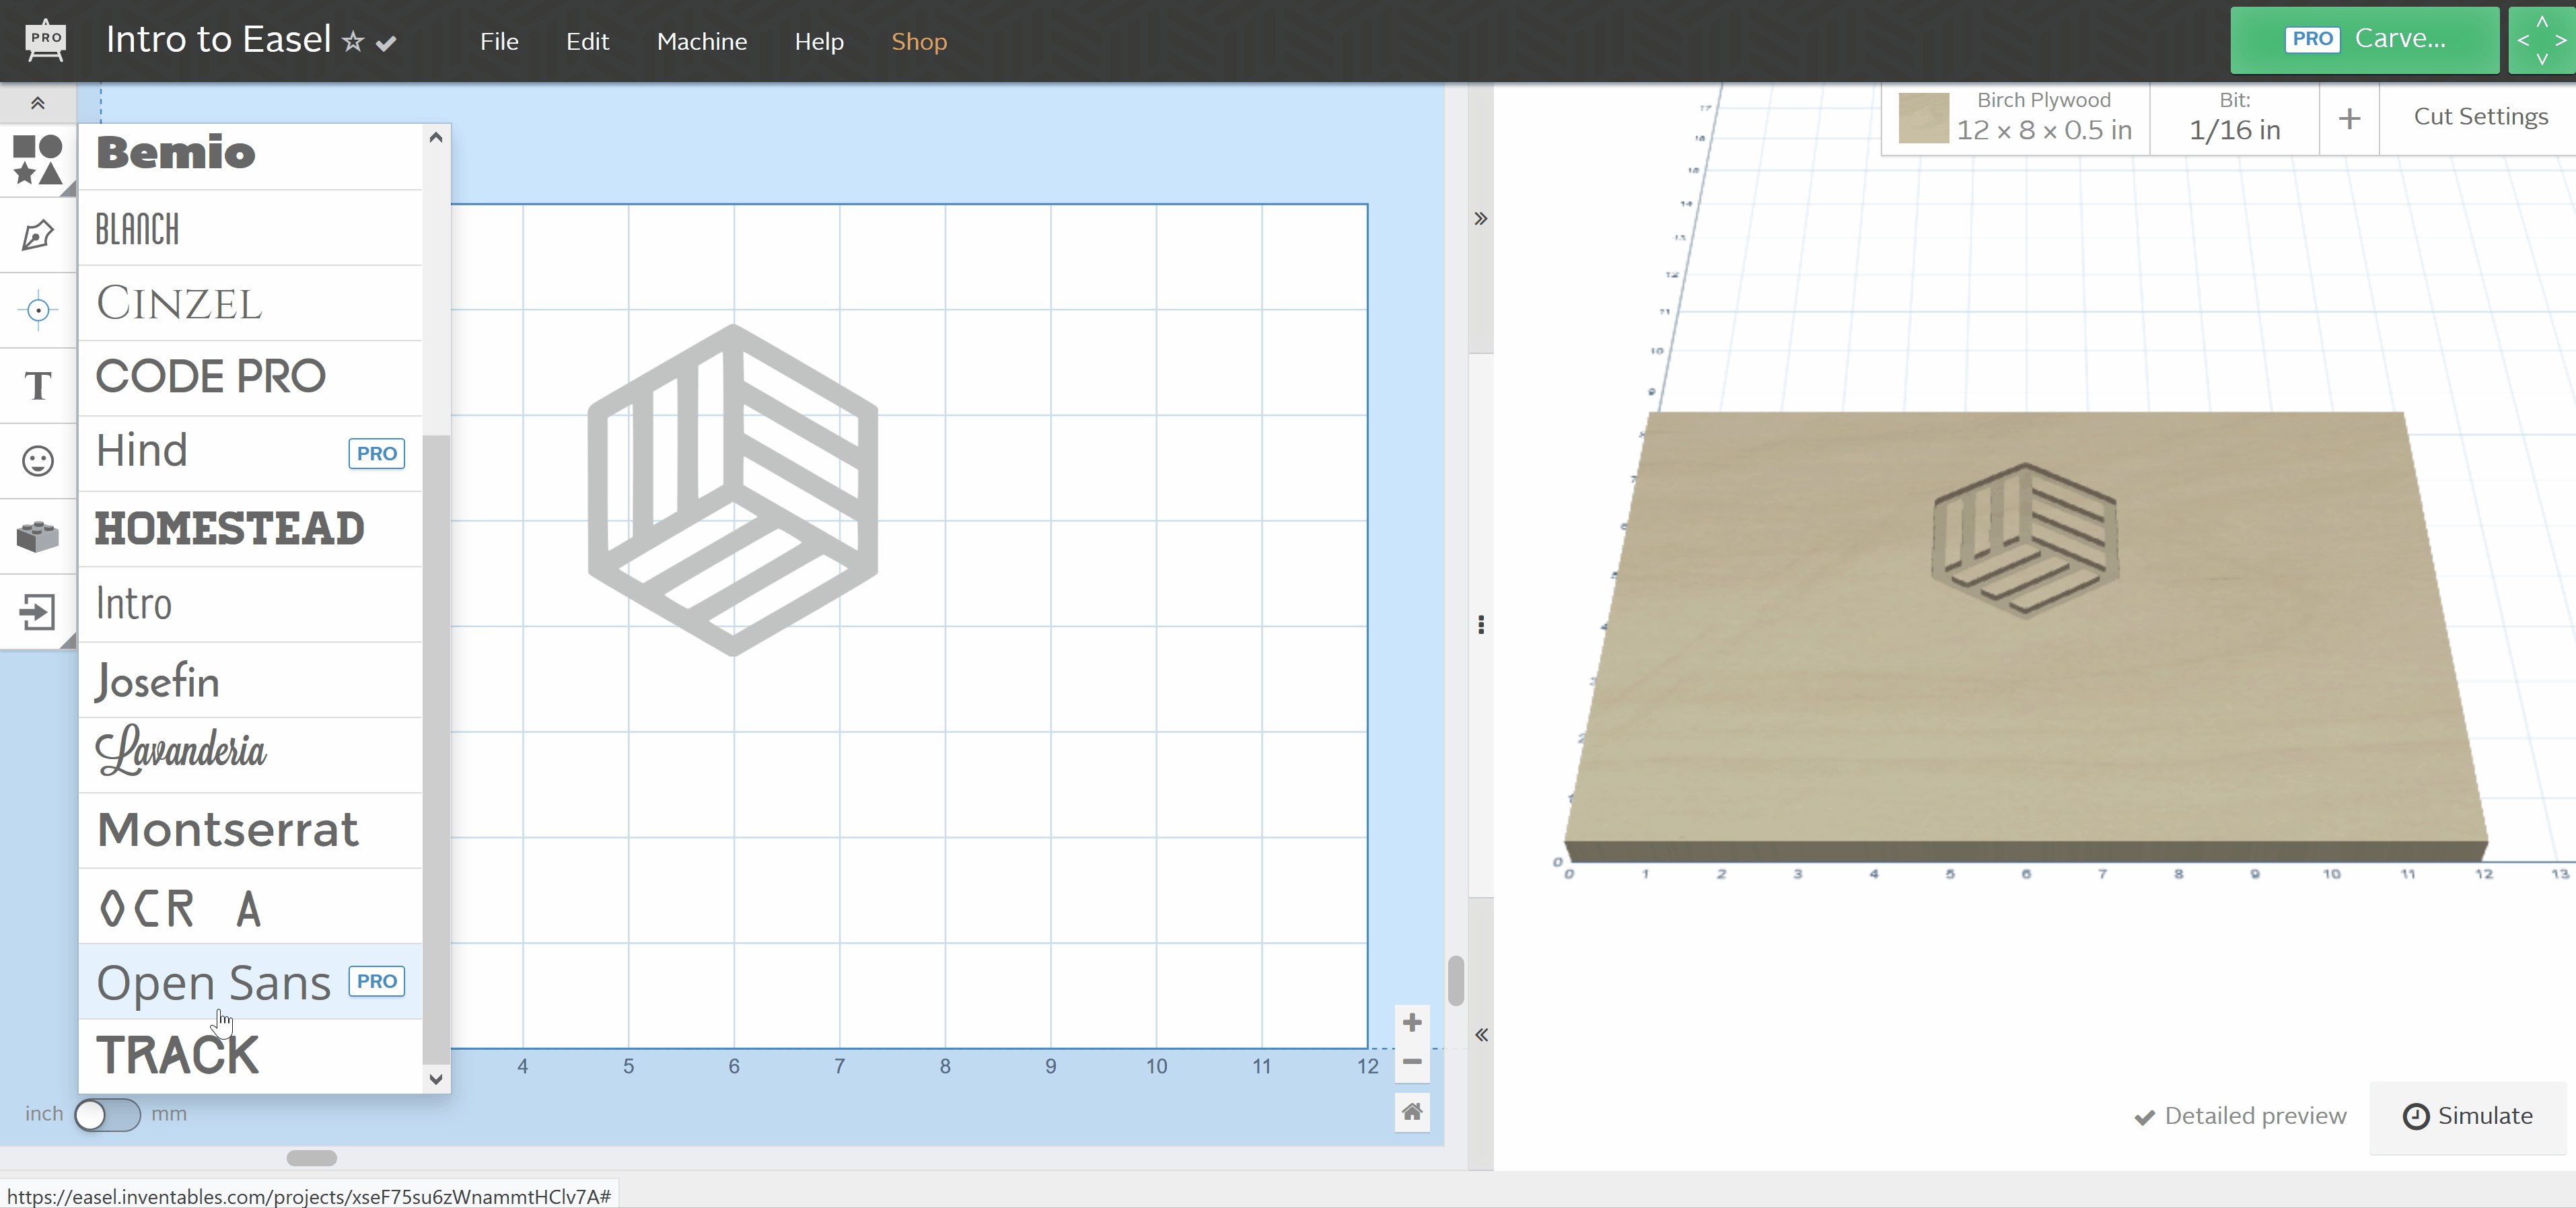The height and width of the screenshot is (1208, 2576).
Task: Open the icon/emoji library
Action: click(x=37, y=460)
